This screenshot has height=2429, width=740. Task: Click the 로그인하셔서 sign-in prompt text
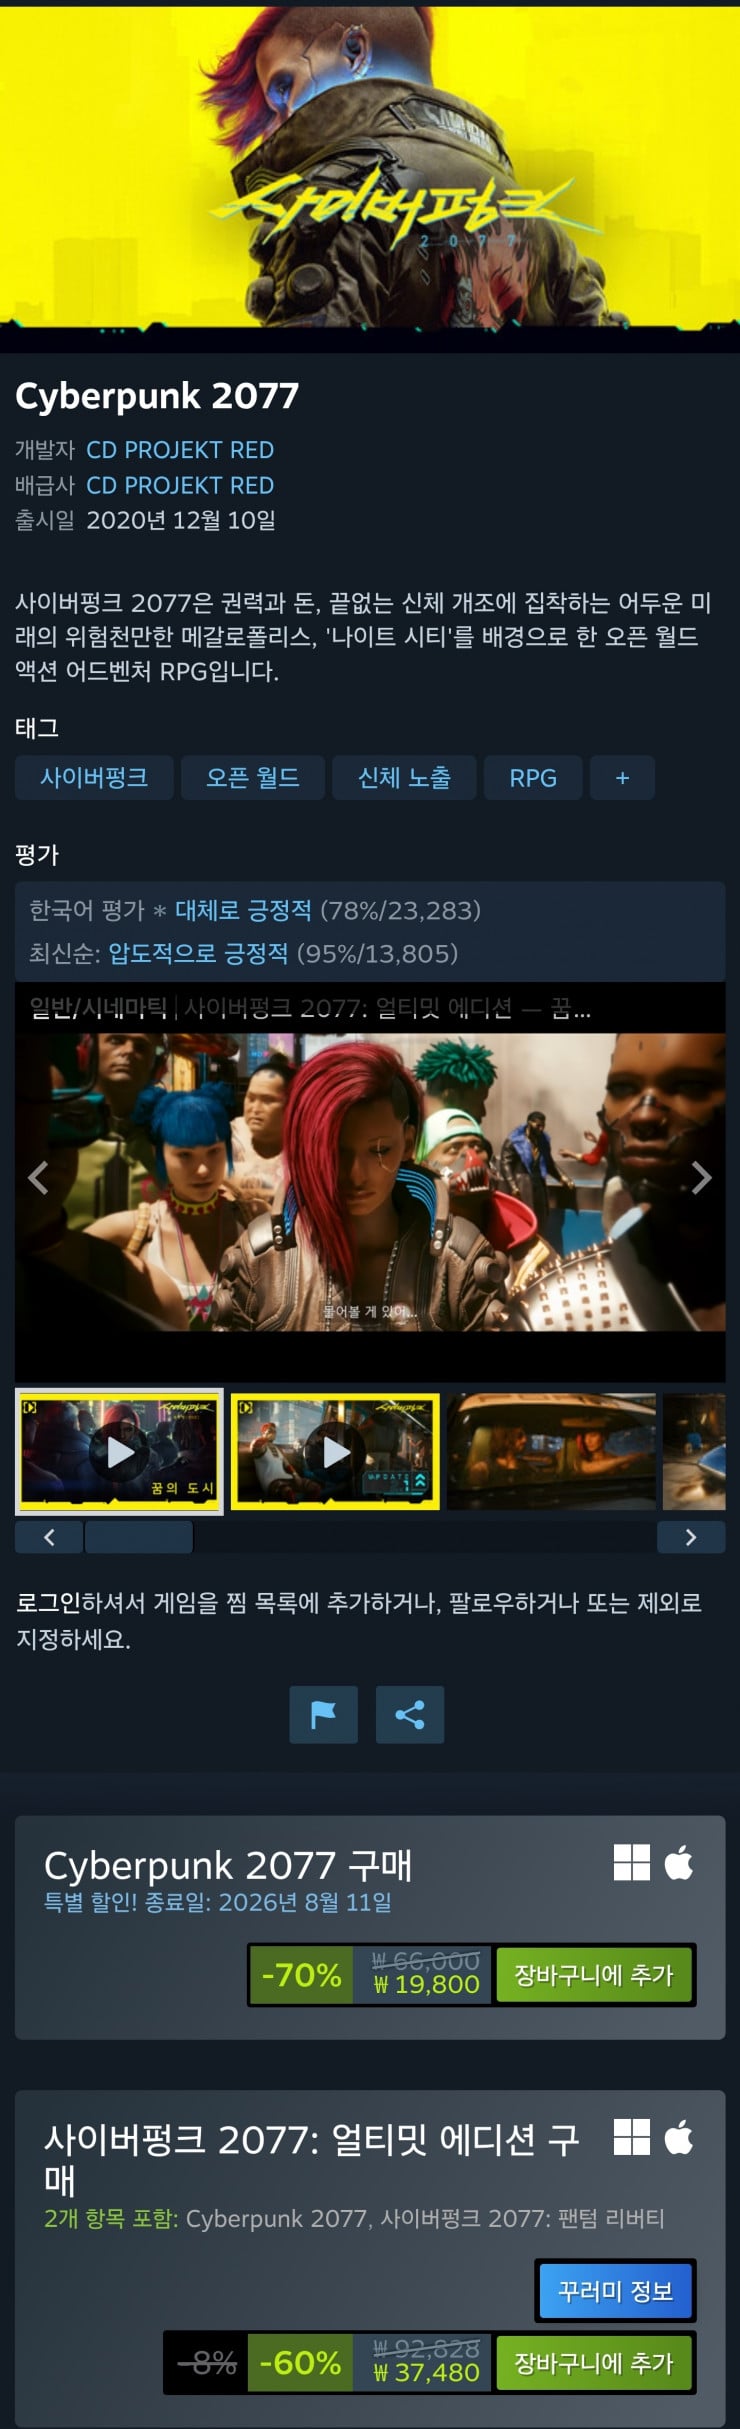click(x=359, y=1621)
